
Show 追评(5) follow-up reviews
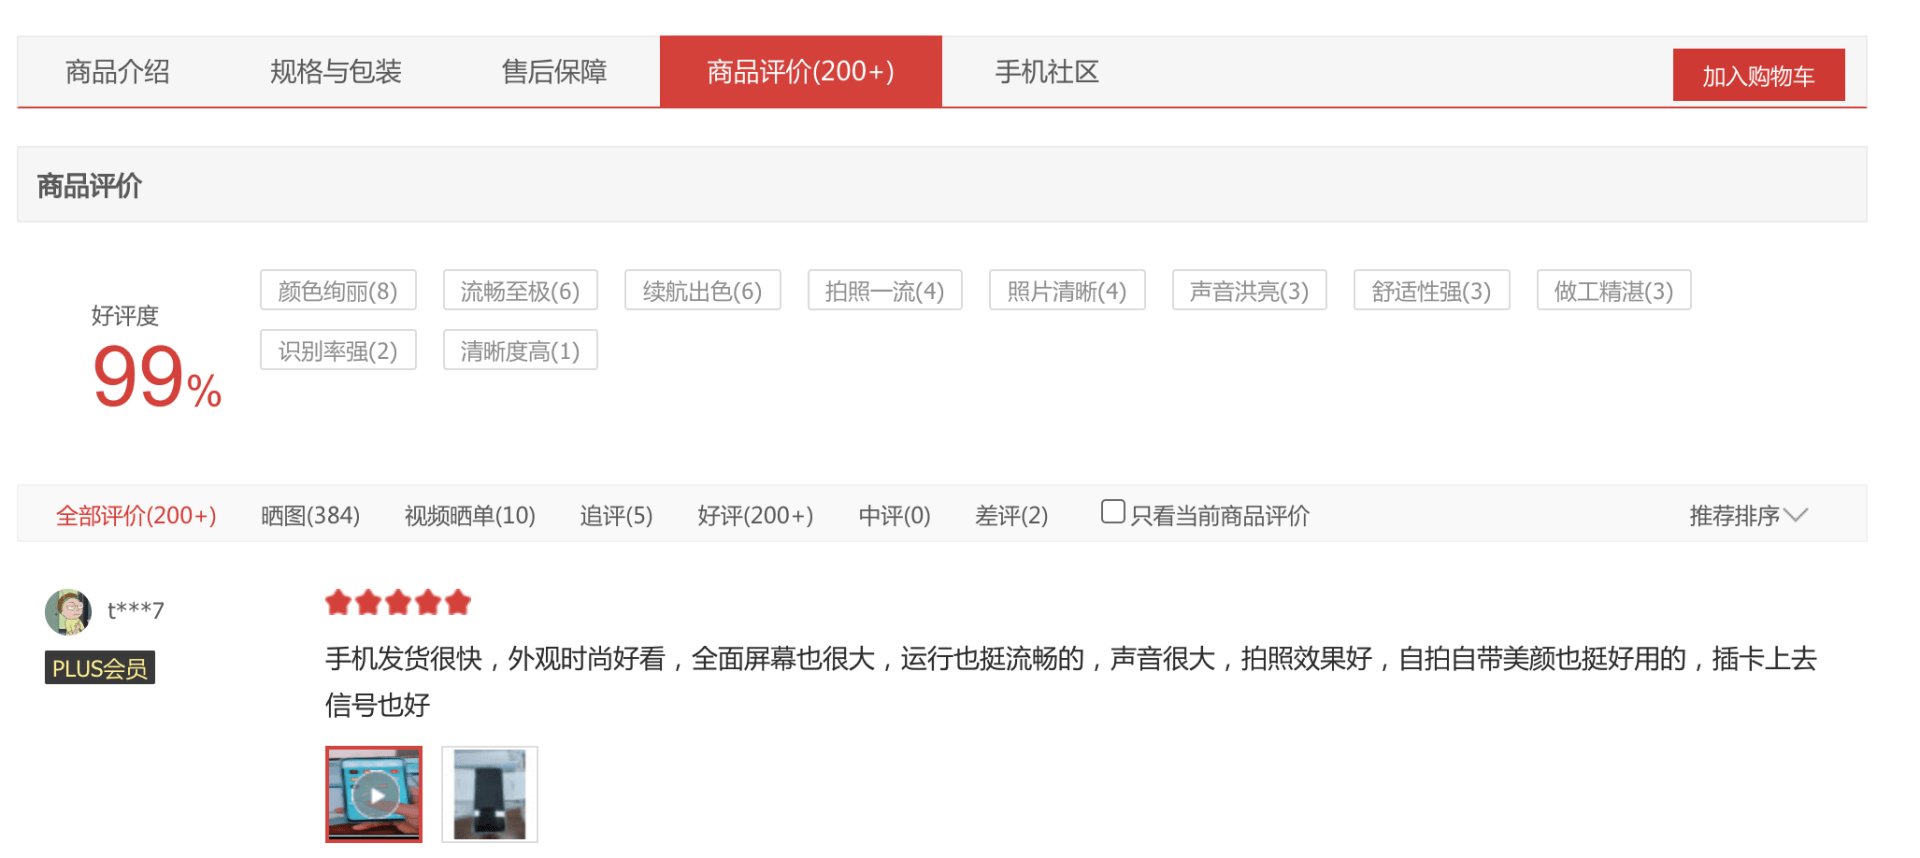tap(616, 516)
